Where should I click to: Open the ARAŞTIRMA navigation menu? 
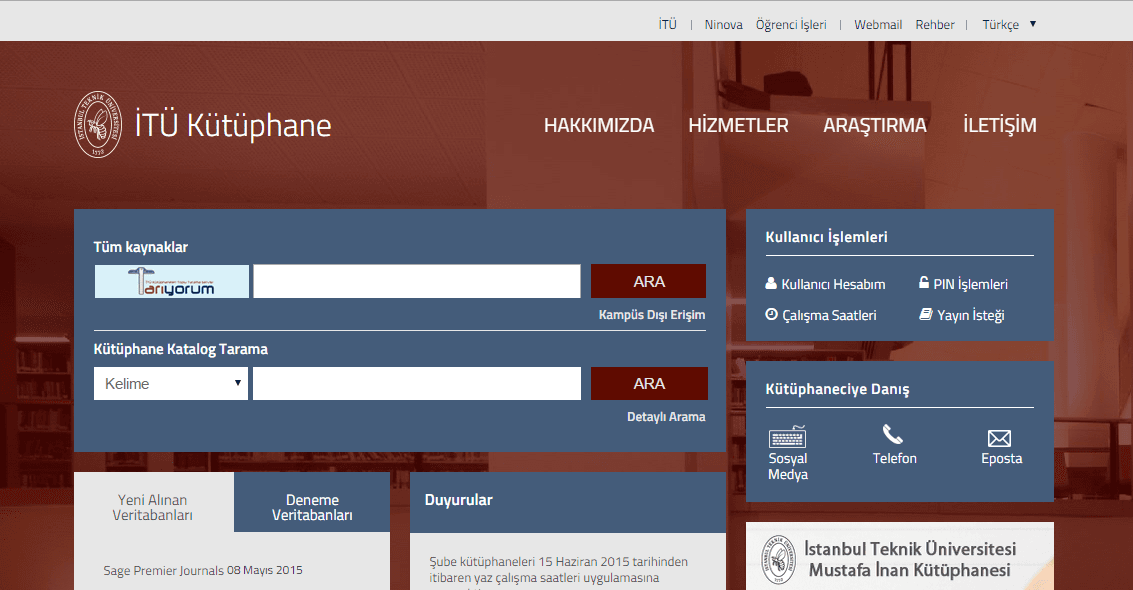click(x=874, y=126)
